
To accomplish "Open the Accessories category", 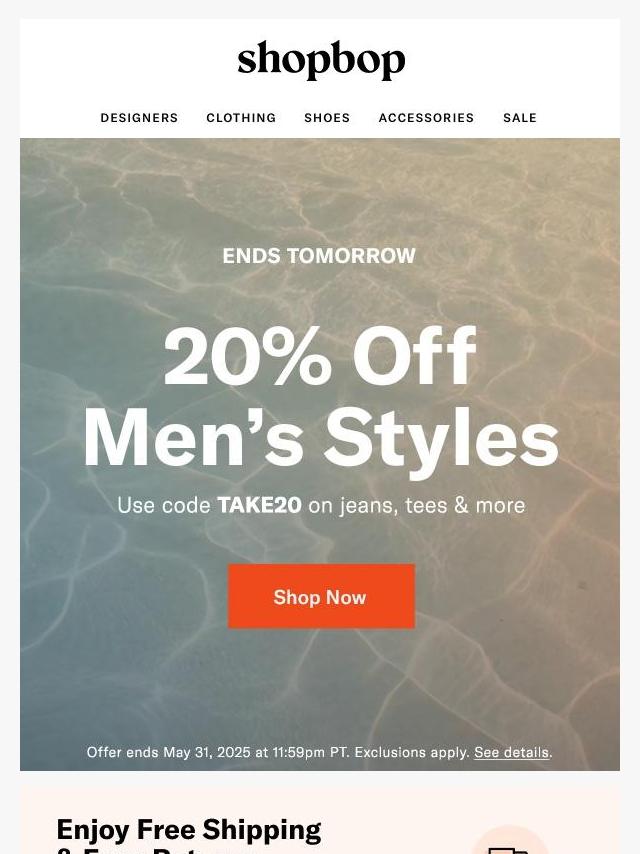I will pos(426,118).
